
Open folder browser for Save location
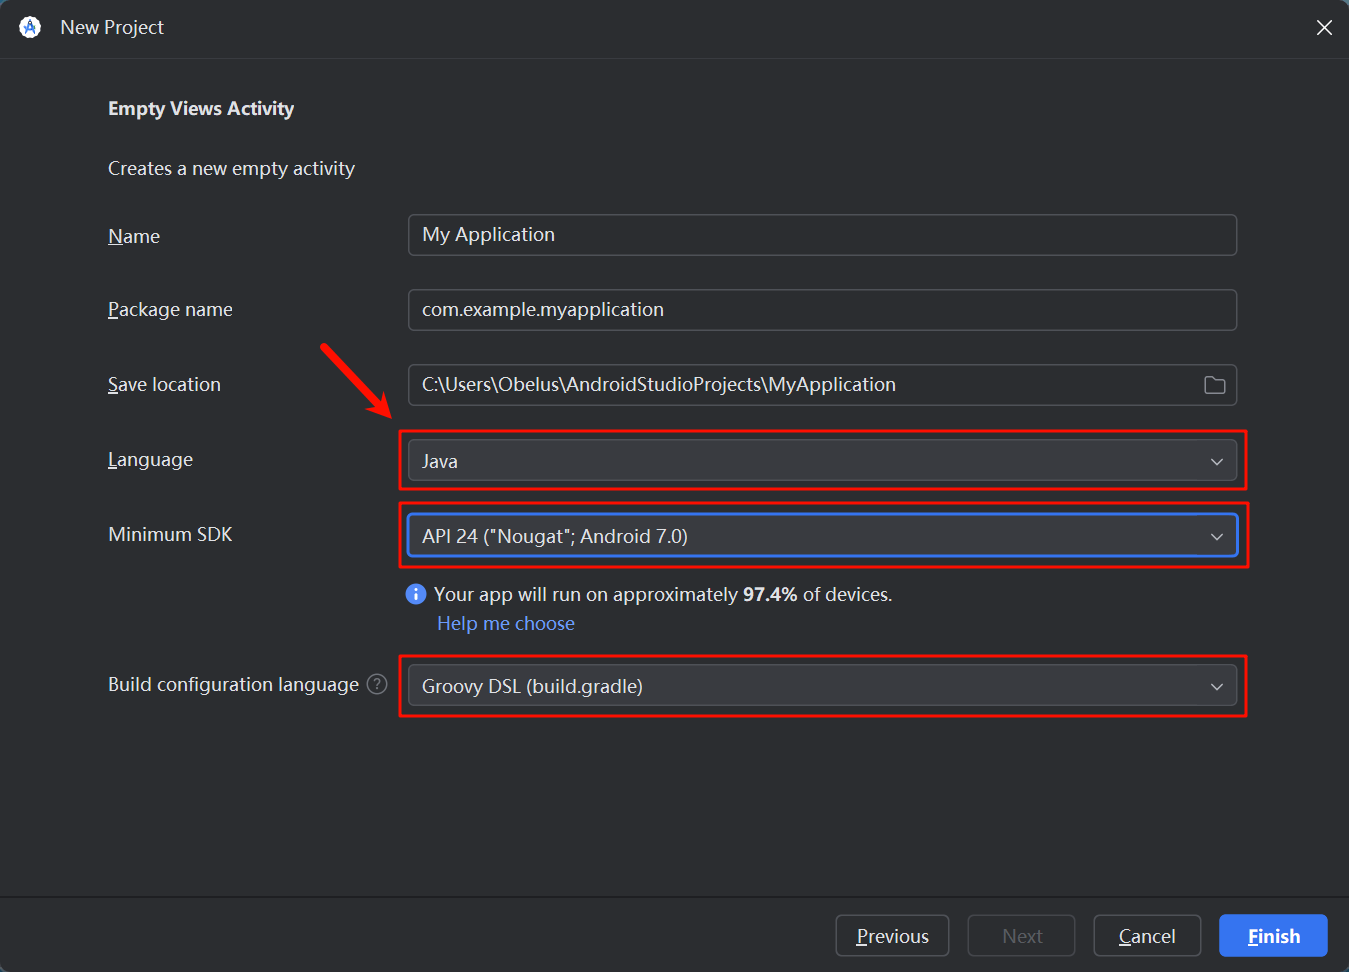(1214, 385)
